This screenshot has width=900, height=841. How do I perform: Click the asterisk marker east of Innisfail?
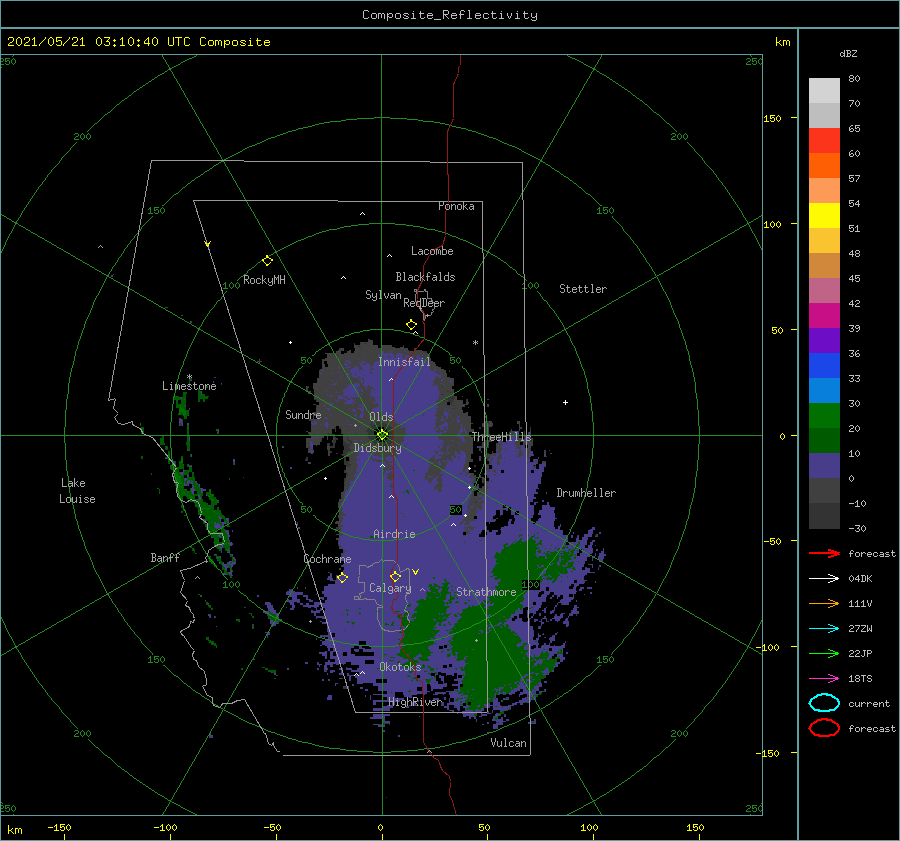click(x=475, y=343)
